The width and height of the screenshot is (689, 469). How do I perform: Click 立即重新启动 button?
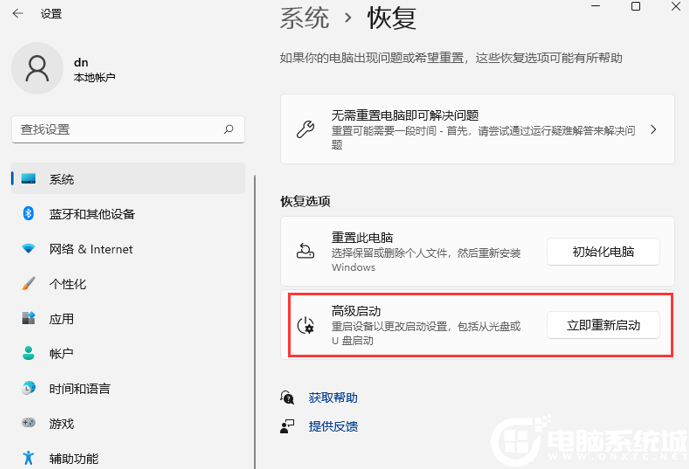(603, 325)
